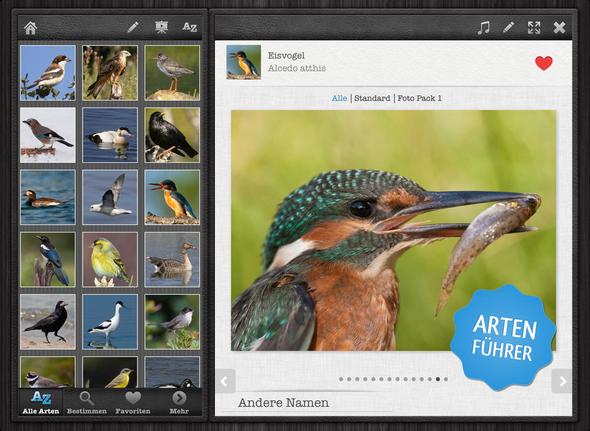Viewport: 590px width, 431px height.
Task: Click the pencil icon in Eisvogel detail toolbar
Action: (509, 27)
